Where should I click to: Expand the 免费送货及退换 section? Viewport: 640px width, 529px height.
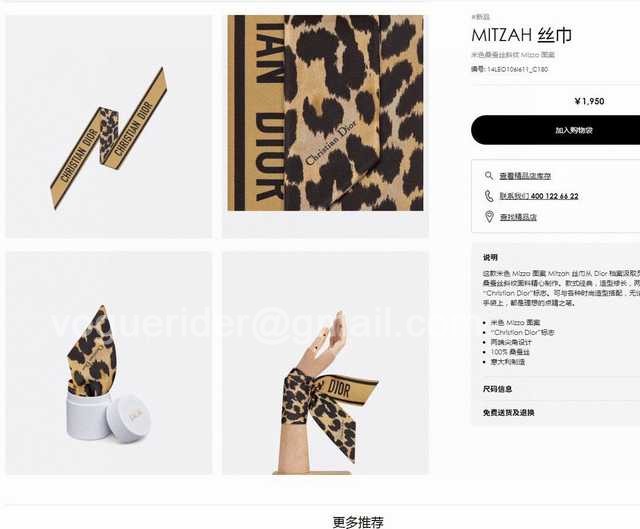click(509, 413)
